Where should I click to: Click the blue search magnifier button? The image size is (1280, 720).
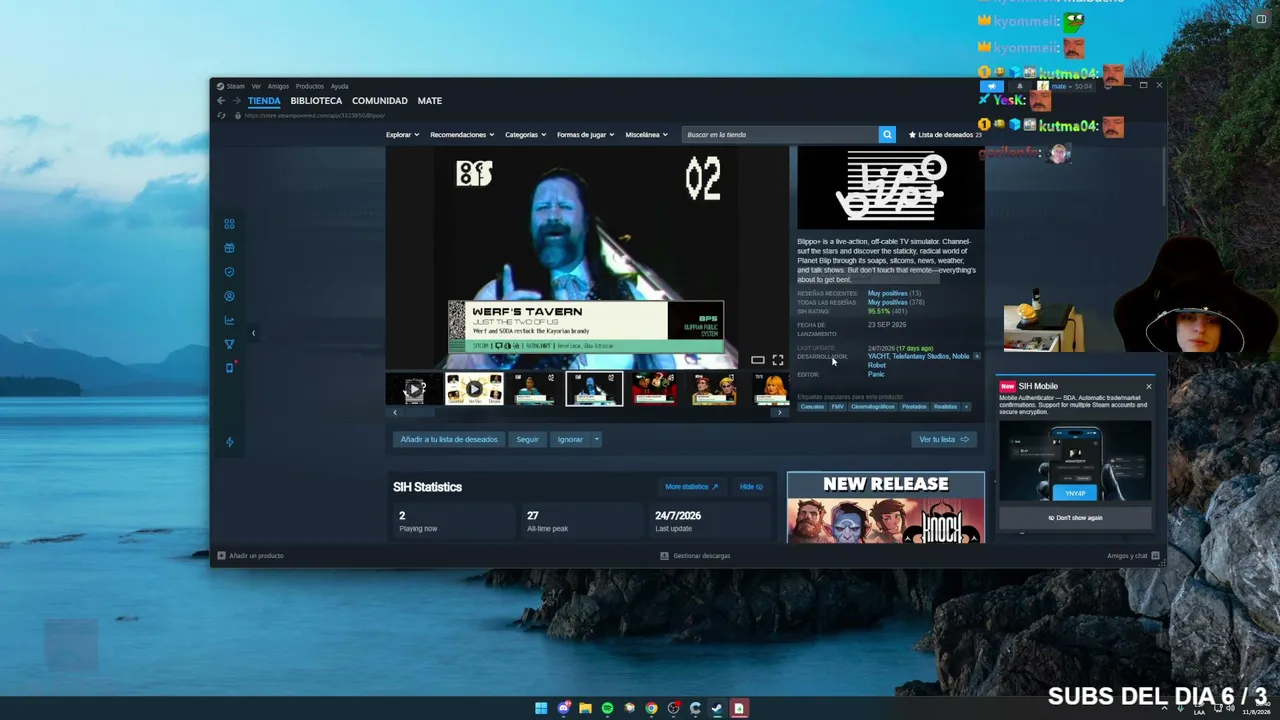point(886,135)
